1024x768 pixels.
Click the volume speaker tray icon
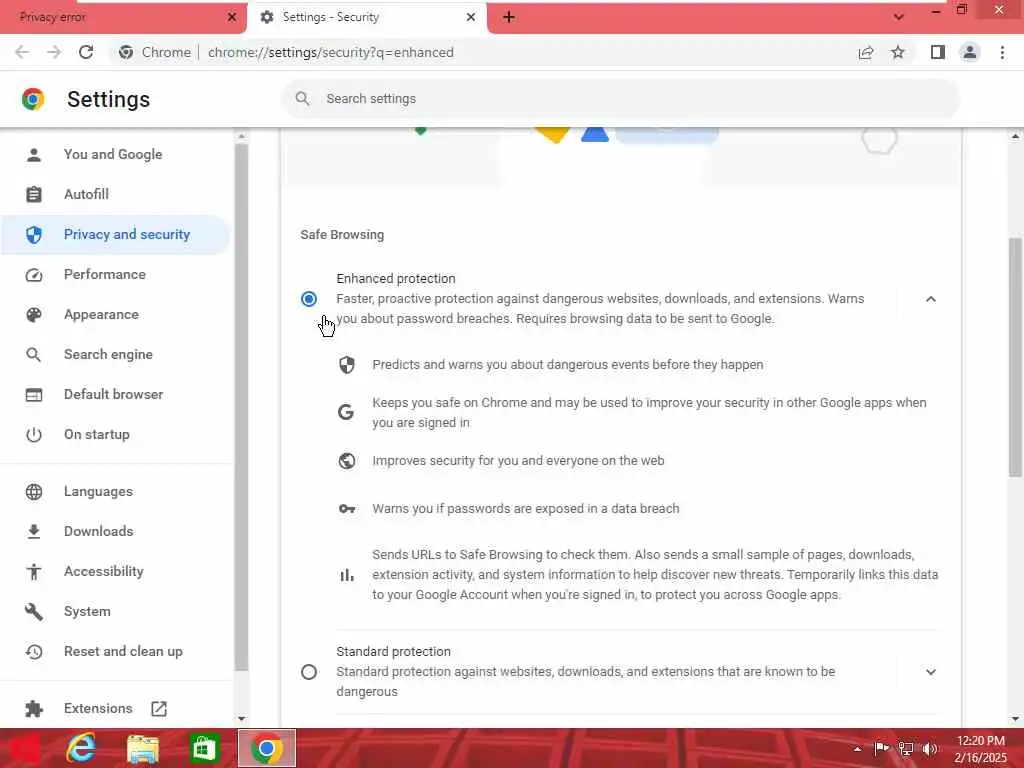coord(929,749)
